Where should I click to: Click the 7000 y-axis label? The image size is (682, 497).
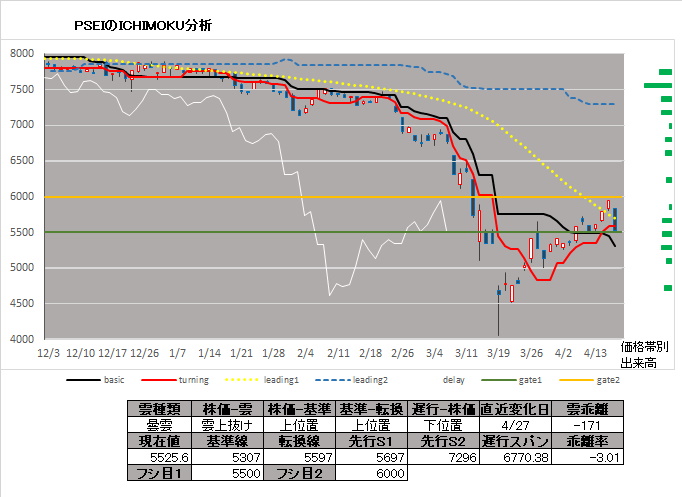coord(22,125)
